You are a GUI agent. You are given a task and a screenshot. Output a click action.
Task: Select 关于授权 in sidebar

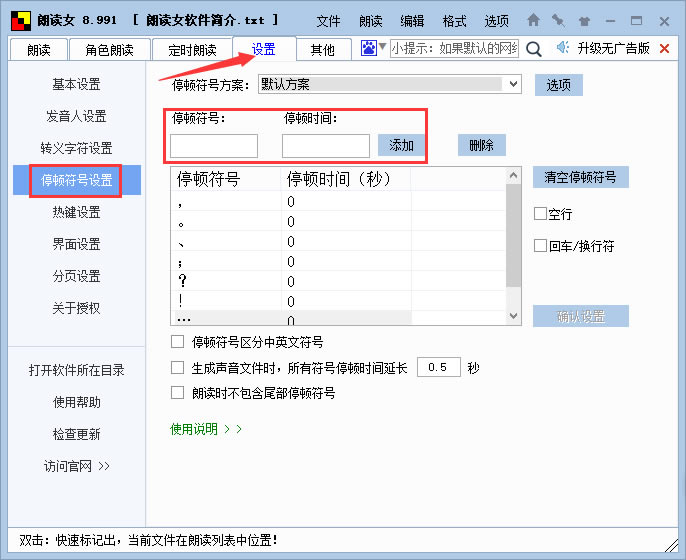click(77, 308)
